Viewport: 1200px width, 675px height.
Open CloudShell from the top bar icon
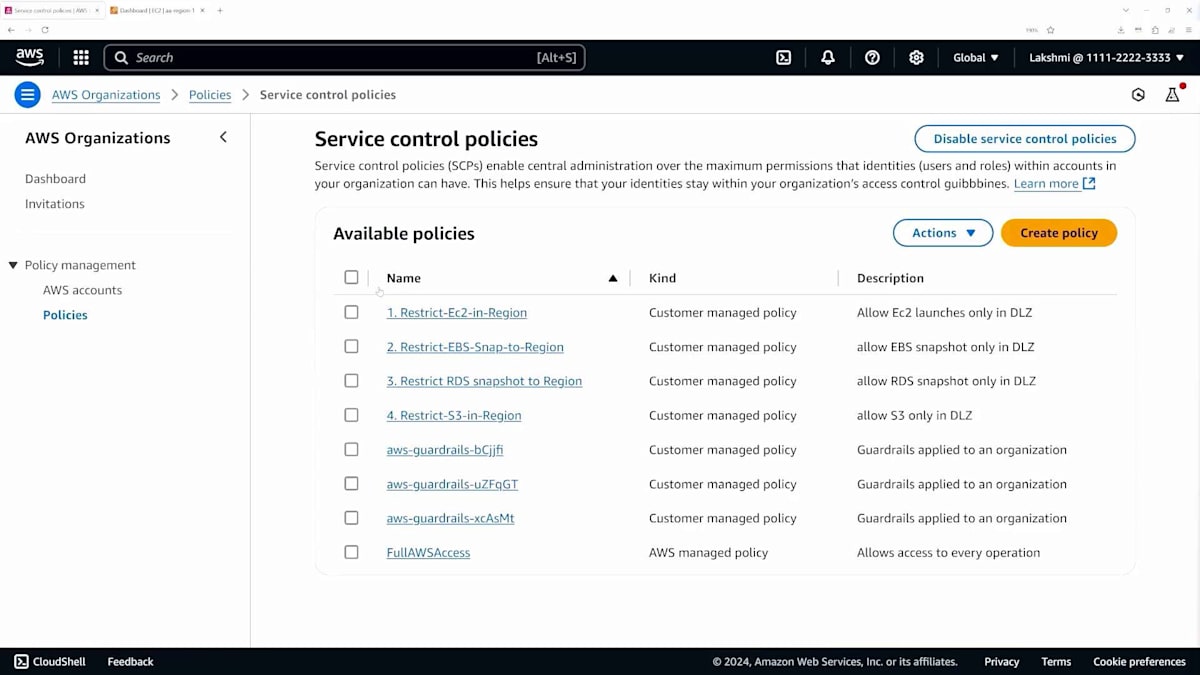(784, 58)
